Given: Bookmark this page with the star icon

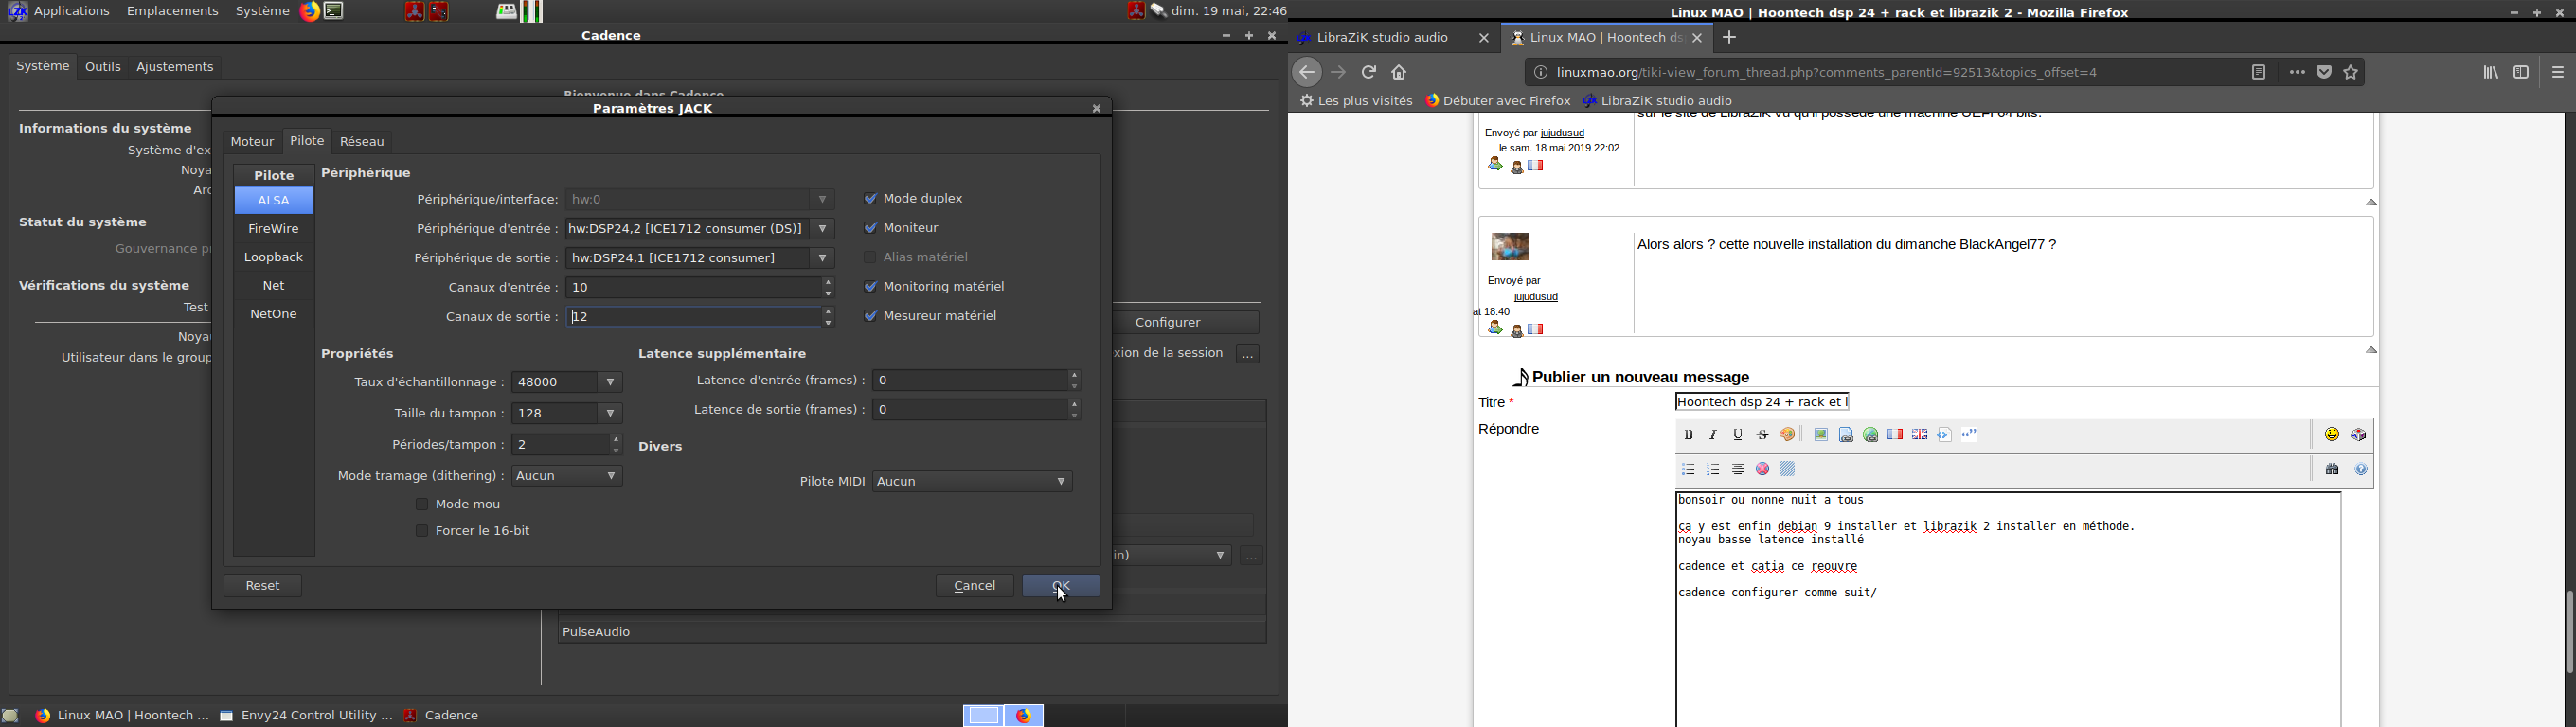Looking at the screenshot, I should [2351, 72].
